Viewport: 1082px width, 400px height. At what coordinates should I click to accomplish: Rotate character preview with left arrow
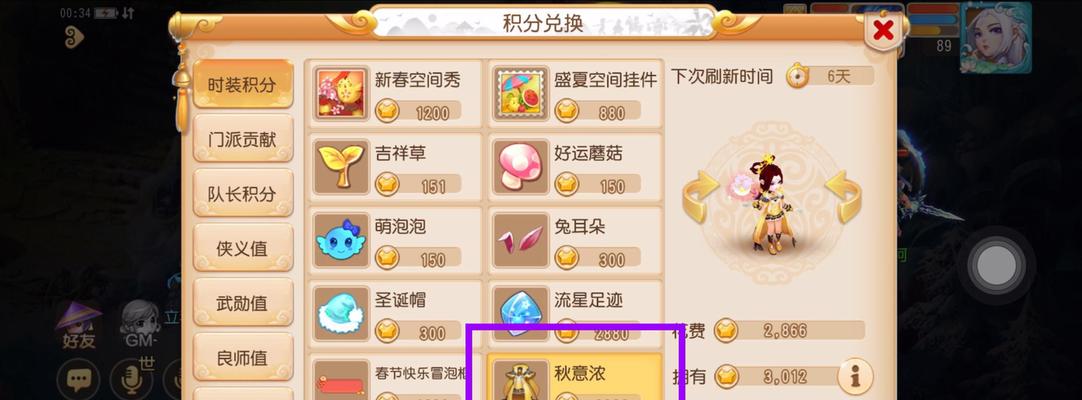point(700,197)
